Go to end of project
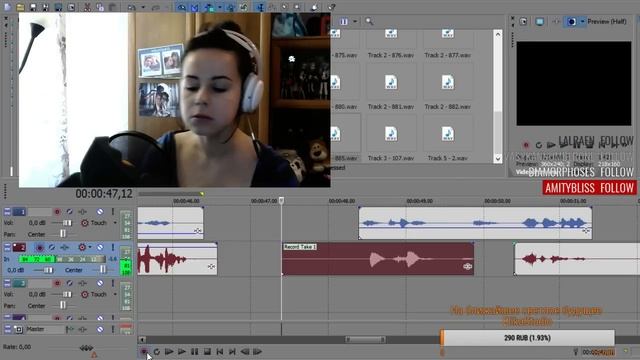The width and height of the screenshot is (640, 360). (232, 351)
